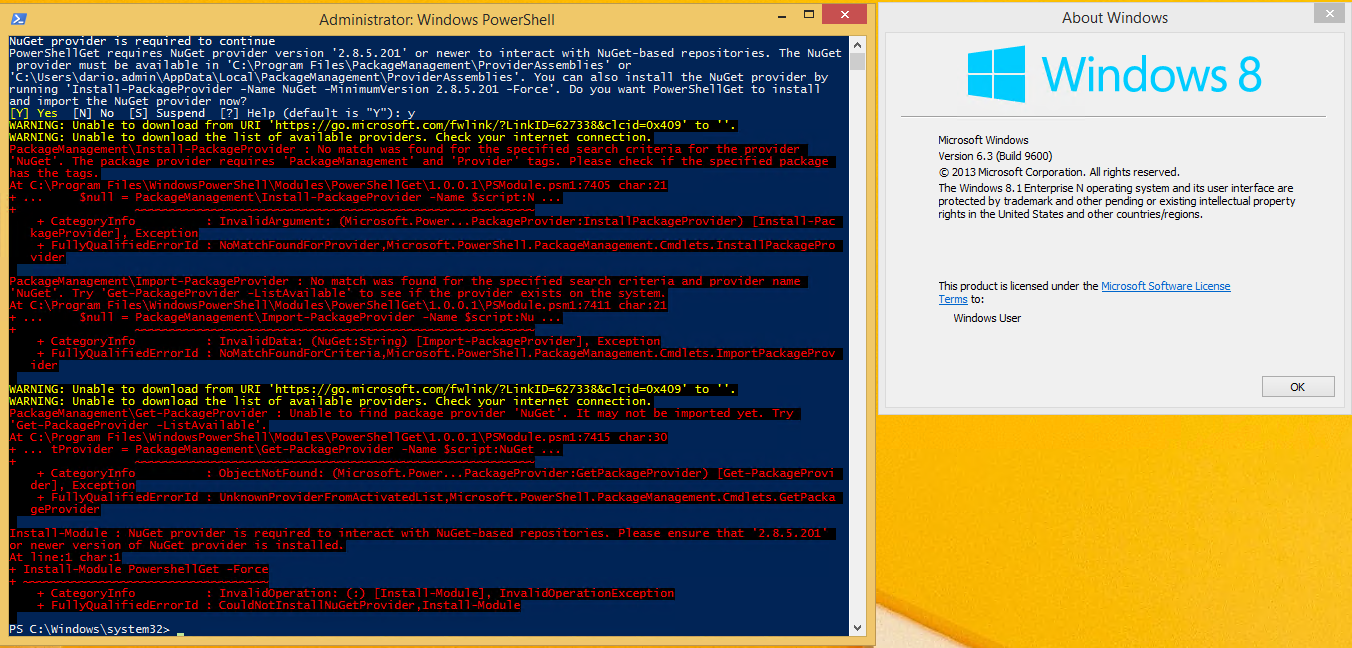Click the '© 2013 Microsoft Corporation' copyright text
This screenshot has height=648, width=1352.
tap(1058, 172)
